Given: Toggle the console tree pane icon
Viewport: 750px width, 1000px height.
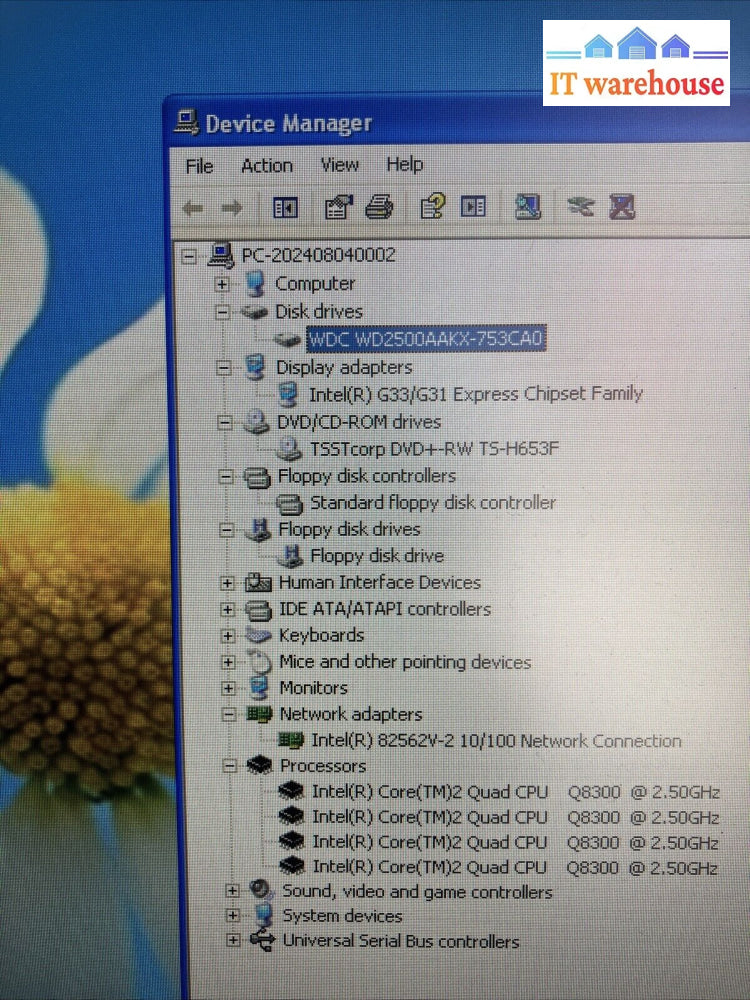Looking at the screenshot, I should [286, 208].
